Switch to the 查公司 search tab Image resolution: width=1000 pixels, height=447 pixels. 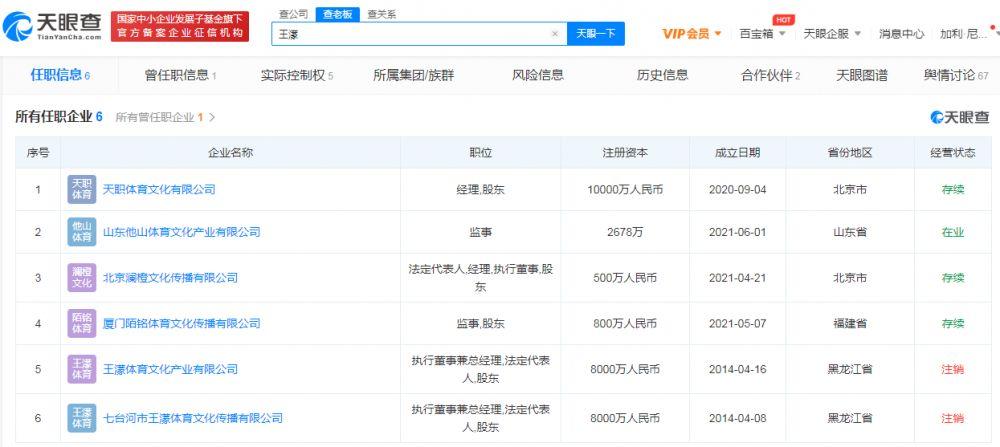(x=294, y=14)
